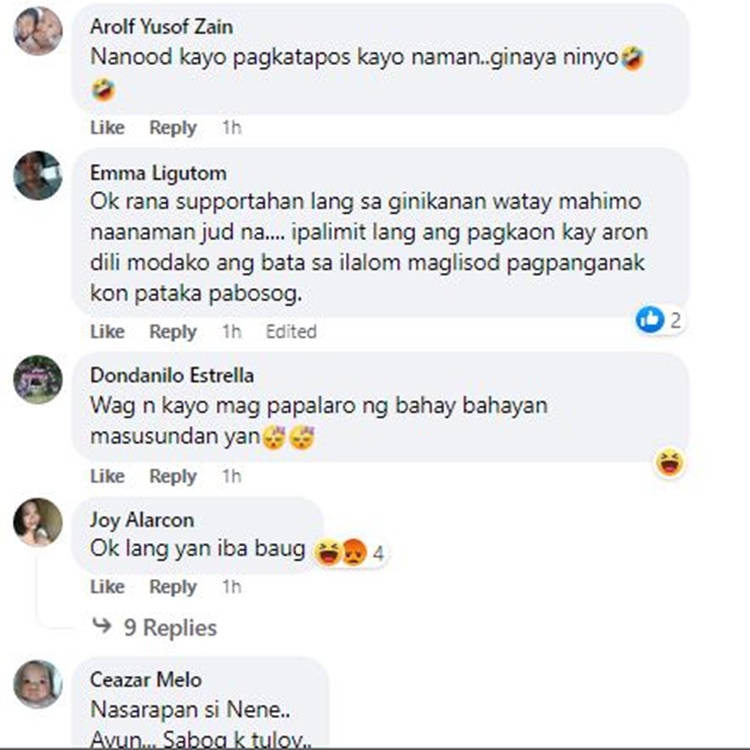View haha reaction on Dondanilo Estrella's comment
Image resolution: width=750 pixels, height=750 pixels.
click(x=669, y=463)
